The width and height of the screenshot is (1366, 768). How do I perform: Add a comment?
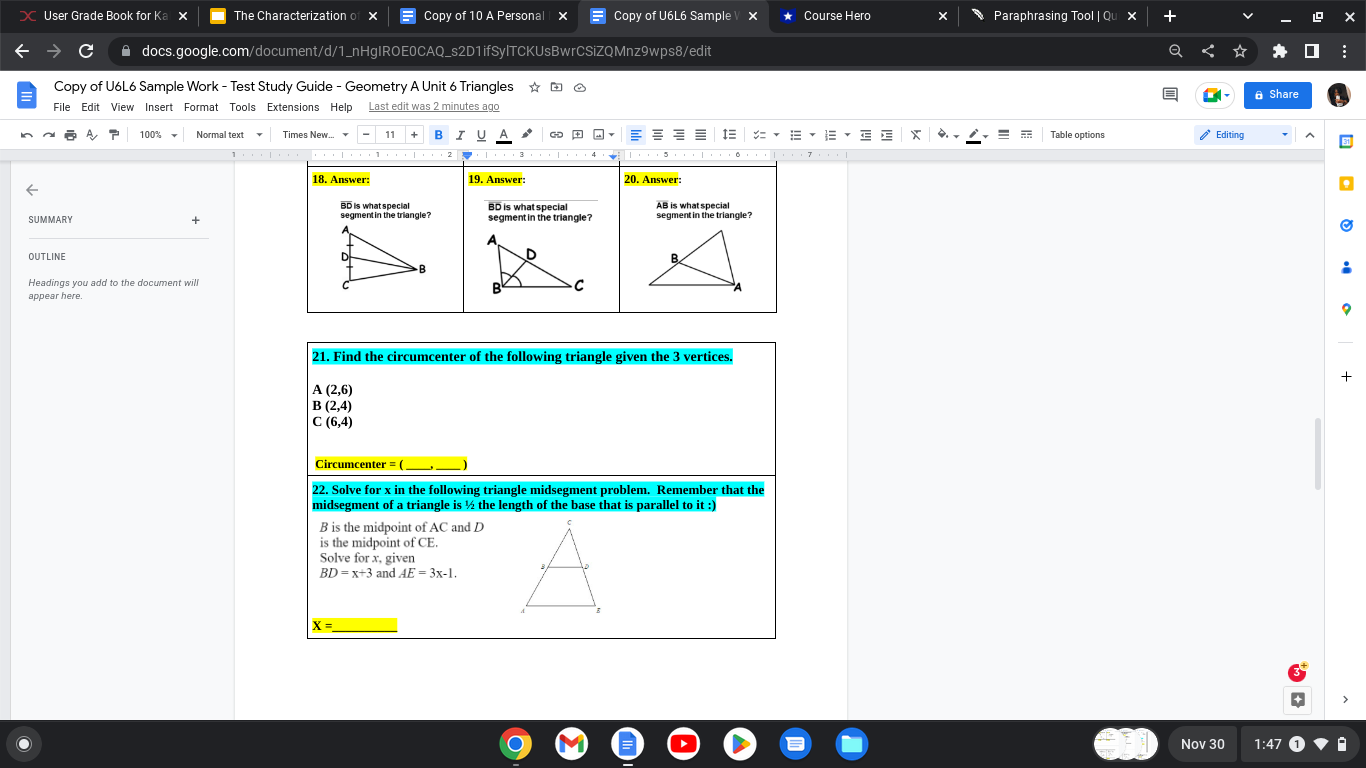[x=579, y=134]
